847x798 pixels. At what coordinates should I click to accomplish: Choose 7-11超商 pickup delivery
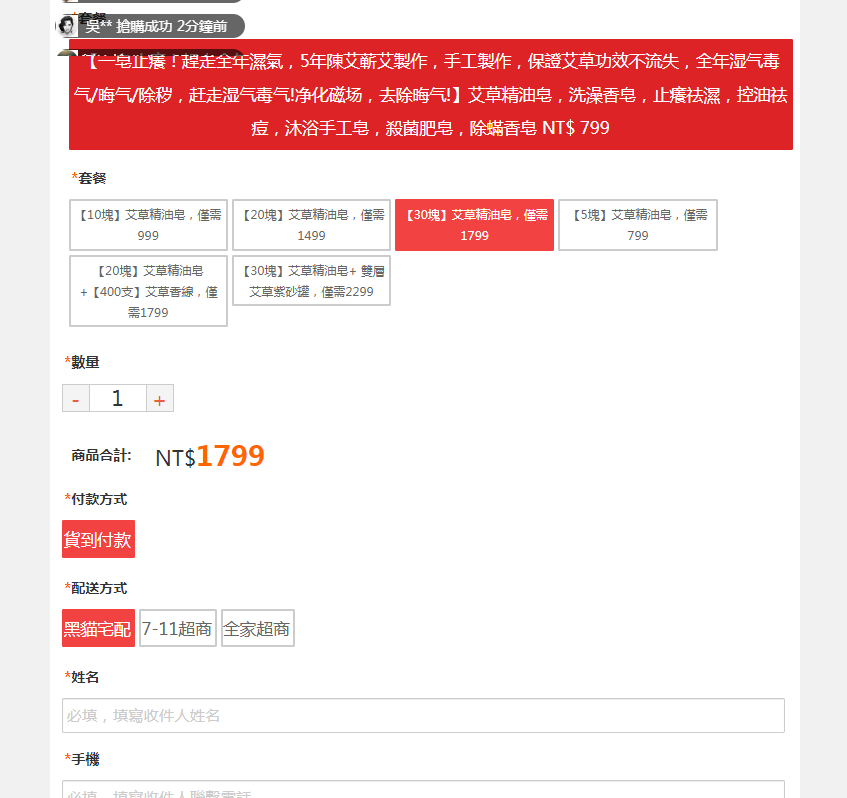[177, 629]
